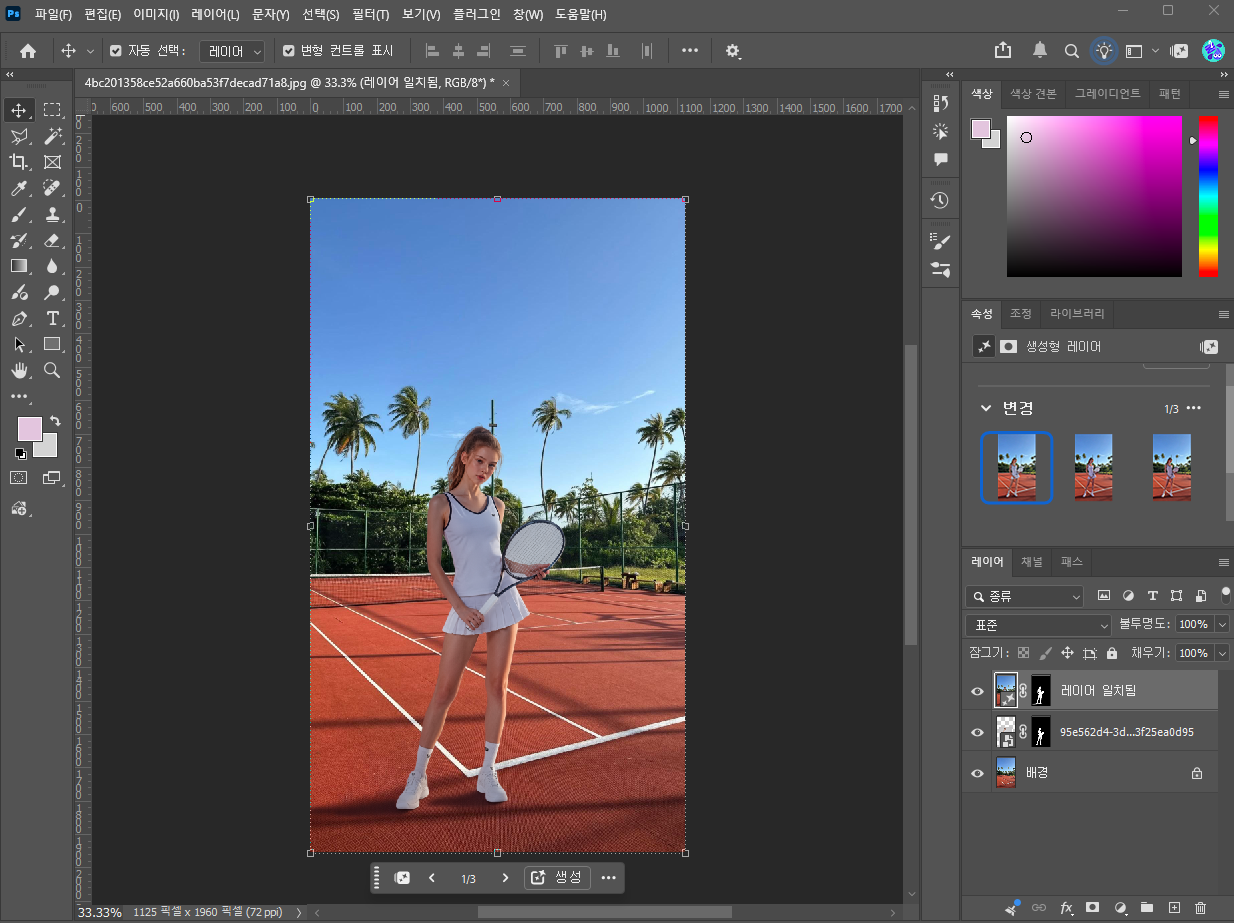Image resolution: width=1234 pixels, height=923 pixels.
Task: Select the Gradient tool
Action: tap(19, 266)
